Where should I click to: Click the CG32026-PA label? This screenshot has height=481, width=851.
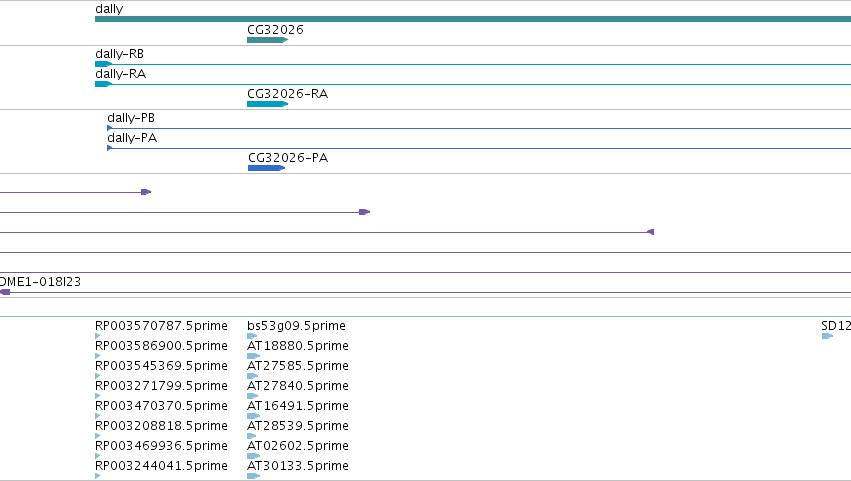tap(288, 157)
